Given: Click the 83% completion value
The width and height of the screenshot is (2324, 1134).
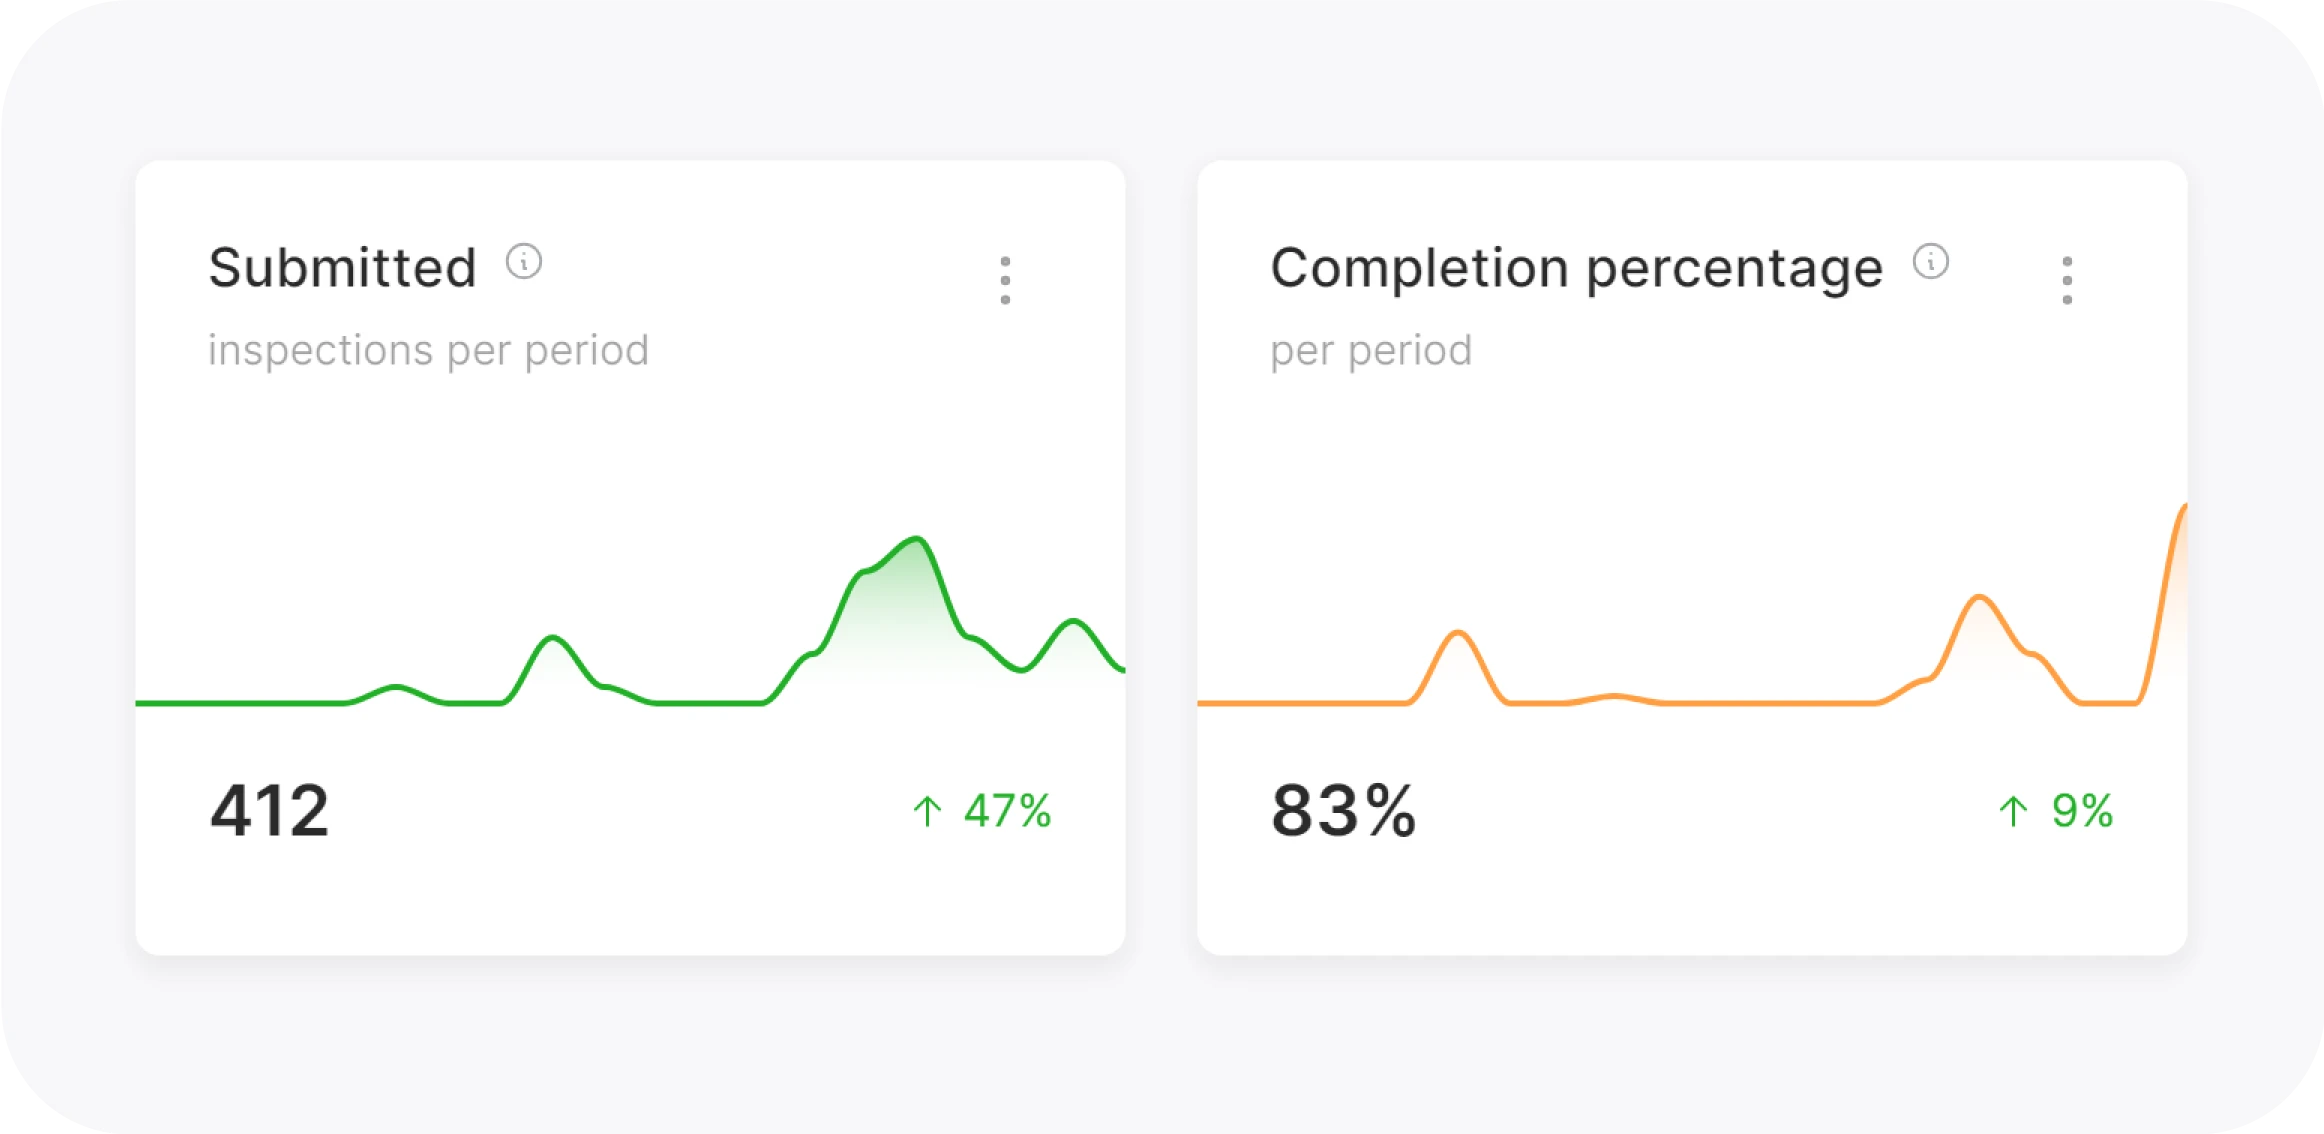Looking at the screenshot, I should coord(1344,810).
